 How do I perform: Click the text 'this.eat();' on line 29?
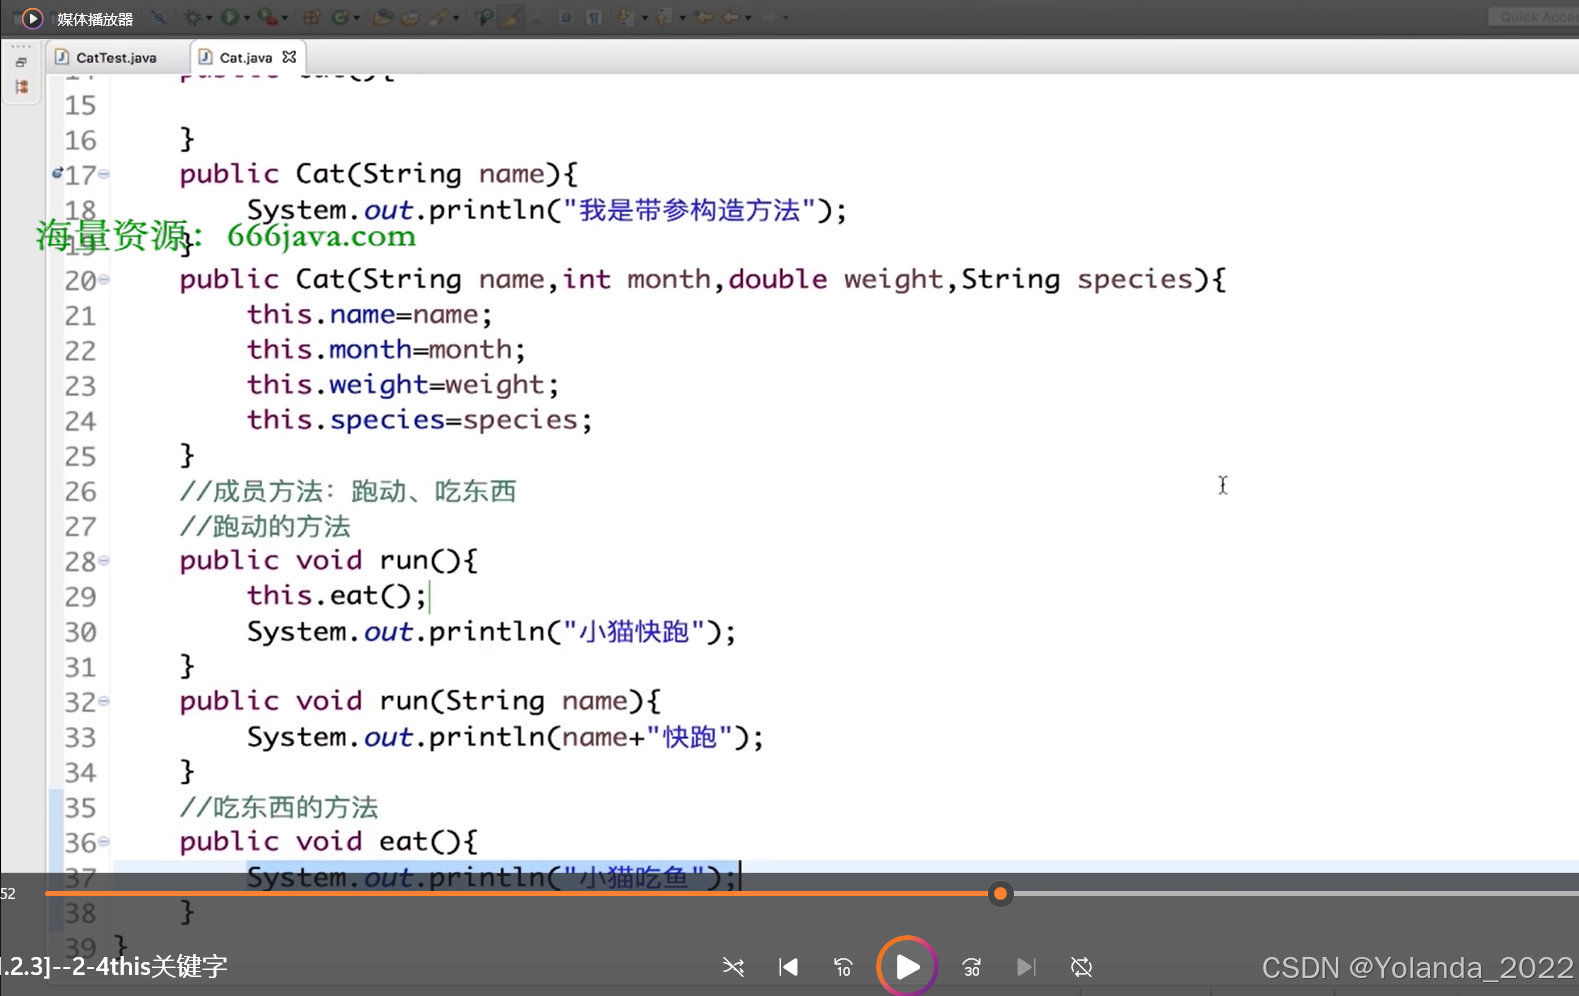337,596
